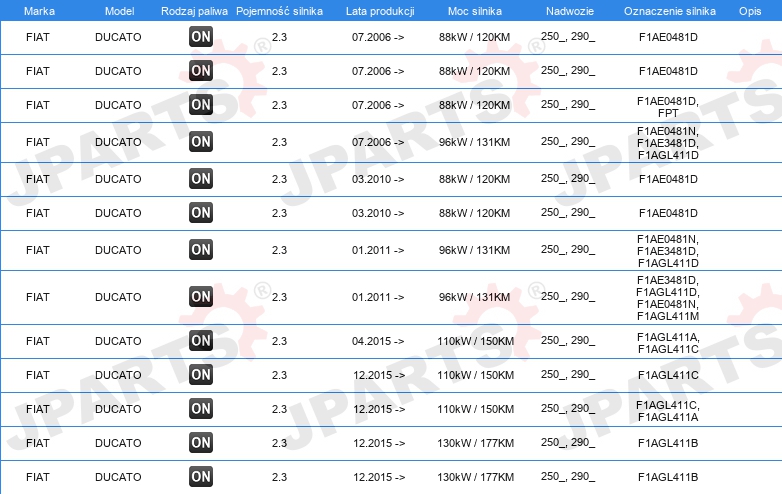Viewport: 782px width, 494px height.
Task: Click the Rodzaj paliwa column header
Action: click(x=194, y=11)
